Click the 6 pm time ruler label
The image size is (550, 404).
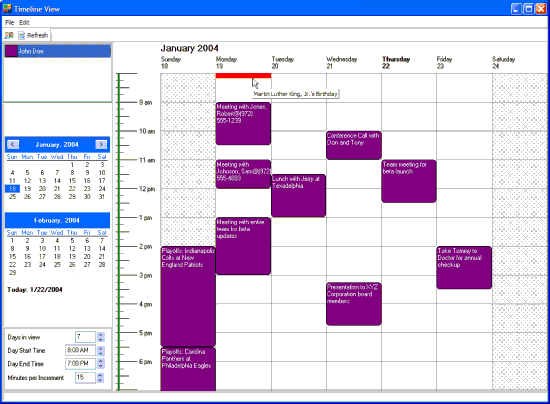(146, 362)
